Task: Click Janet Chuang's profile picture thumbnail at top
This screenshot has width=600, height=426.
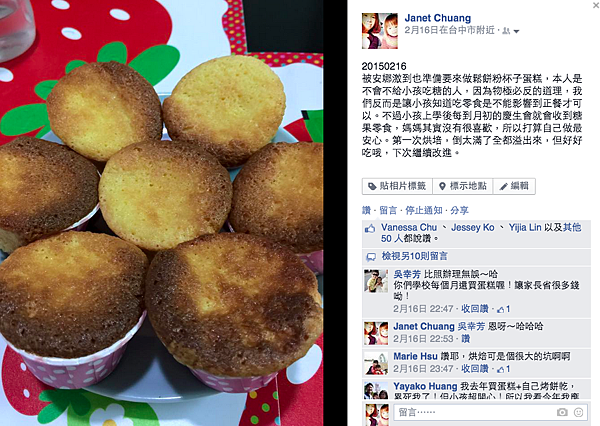Action: 380,31
